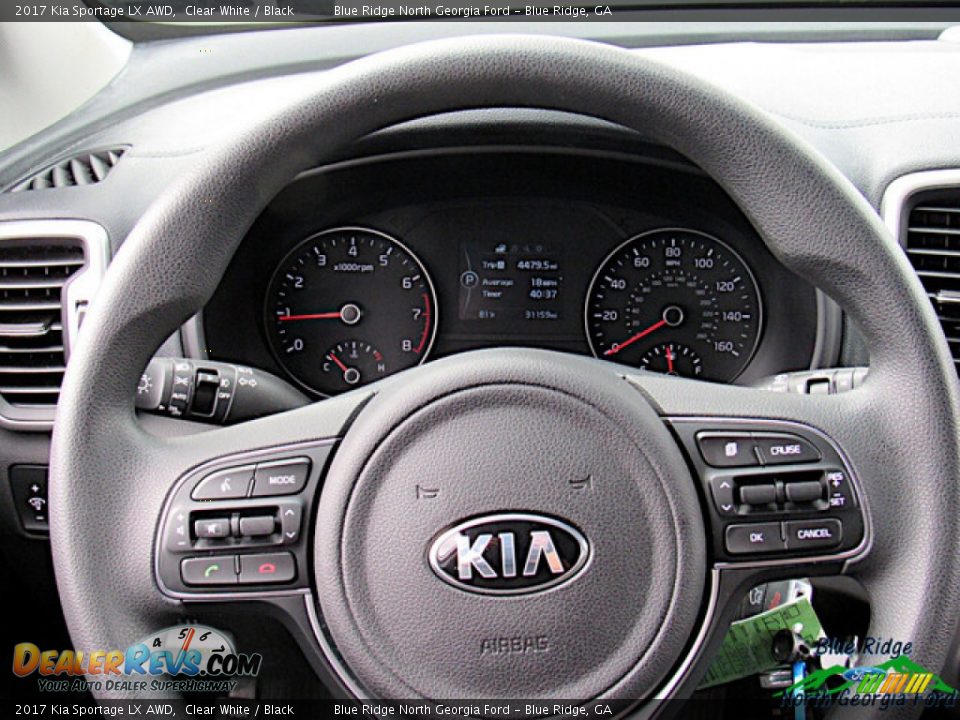
Task: Click the Kia logo airbag emblem
Action: [509, 554]
